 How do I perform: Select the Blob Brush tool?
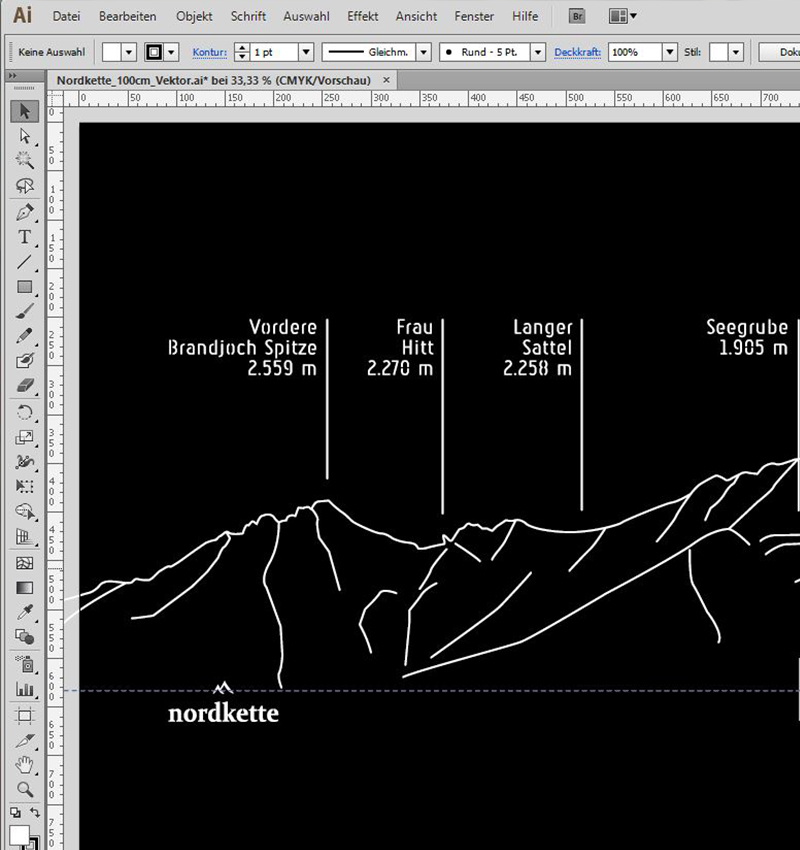[x=24, y=360]
